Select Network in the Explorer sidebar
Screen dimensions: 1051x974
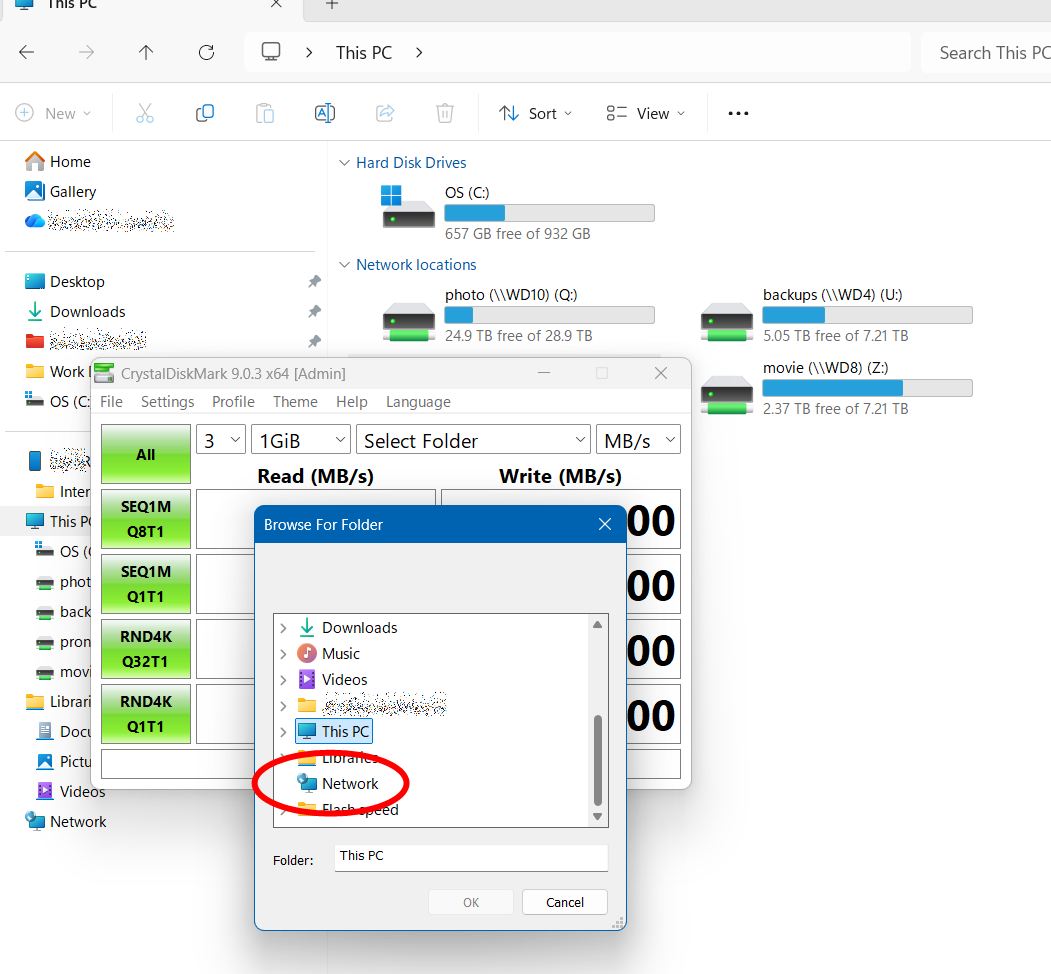(x=65, y=822)
